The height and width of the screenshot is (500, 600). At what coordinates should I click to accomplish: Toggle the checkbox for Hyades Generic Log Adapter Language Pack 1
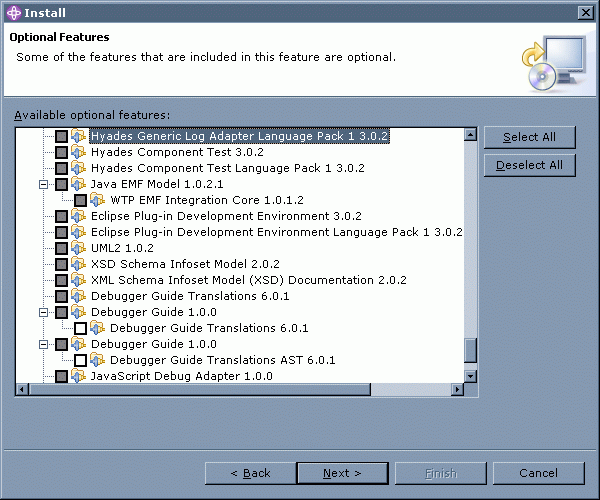[x=62, y=137]
